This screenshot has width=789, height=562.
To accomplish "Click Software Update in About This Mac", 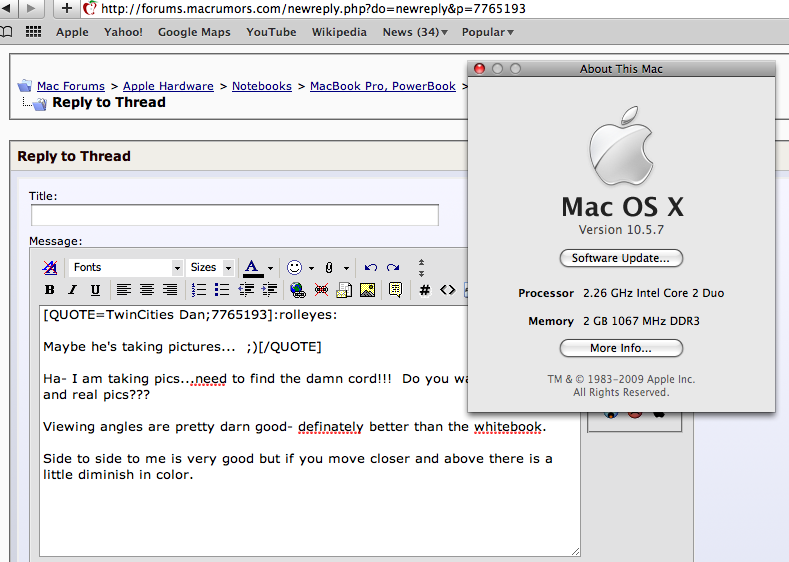I will (621, 258).
